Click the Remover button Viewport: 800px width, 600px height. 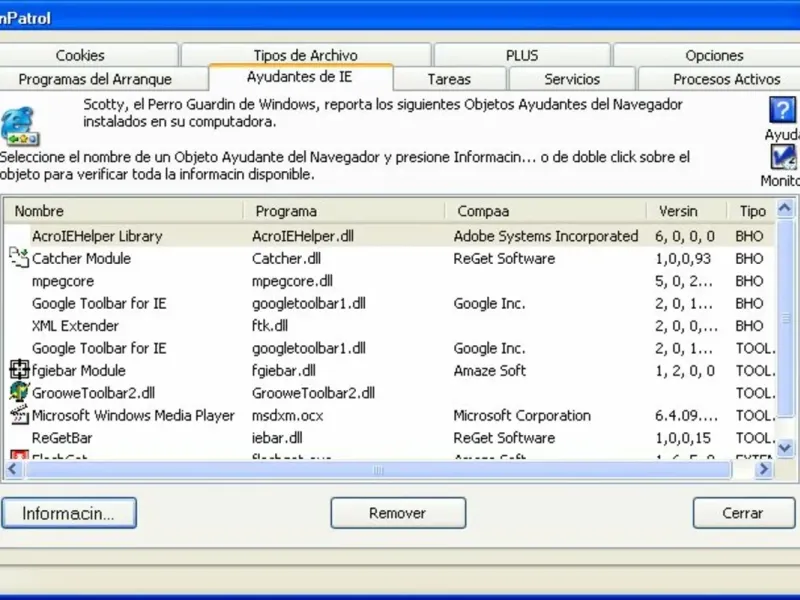tap(398, 513)
